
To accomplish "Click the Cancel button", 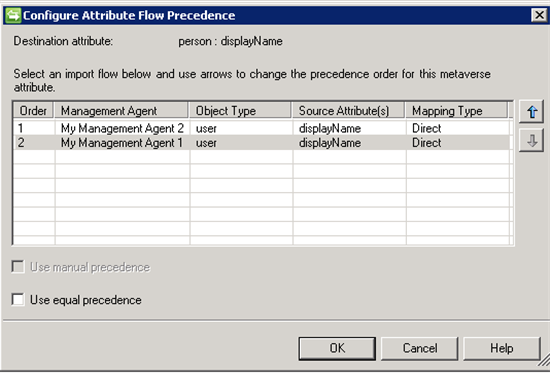I will (420, 348).
